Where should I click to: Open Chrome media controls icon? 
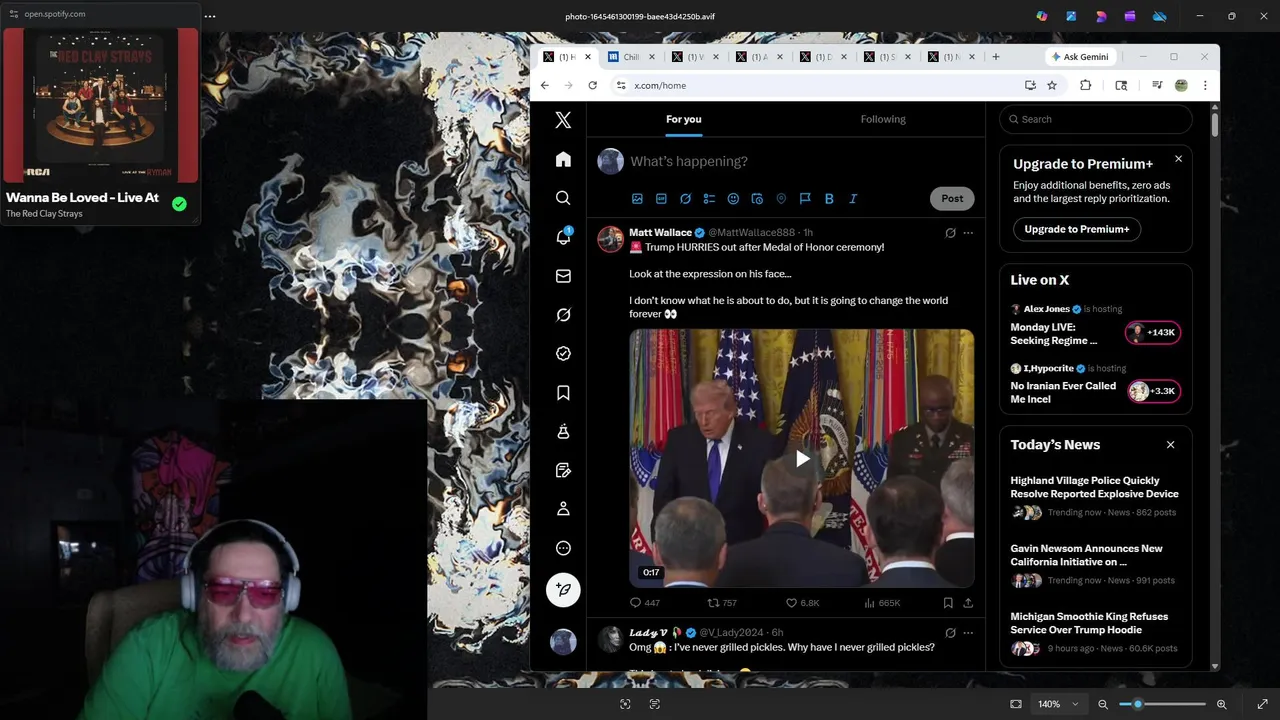(1157, 86)
